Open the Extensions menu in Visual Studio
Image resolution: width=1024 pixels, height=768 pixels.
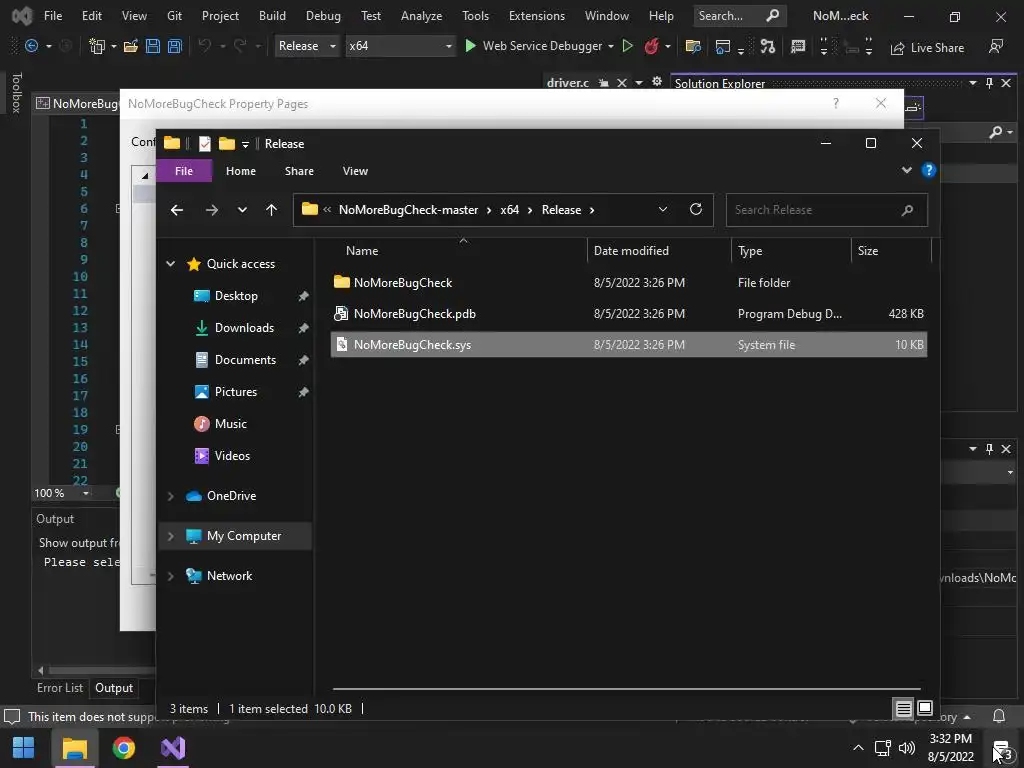(537, 16)
